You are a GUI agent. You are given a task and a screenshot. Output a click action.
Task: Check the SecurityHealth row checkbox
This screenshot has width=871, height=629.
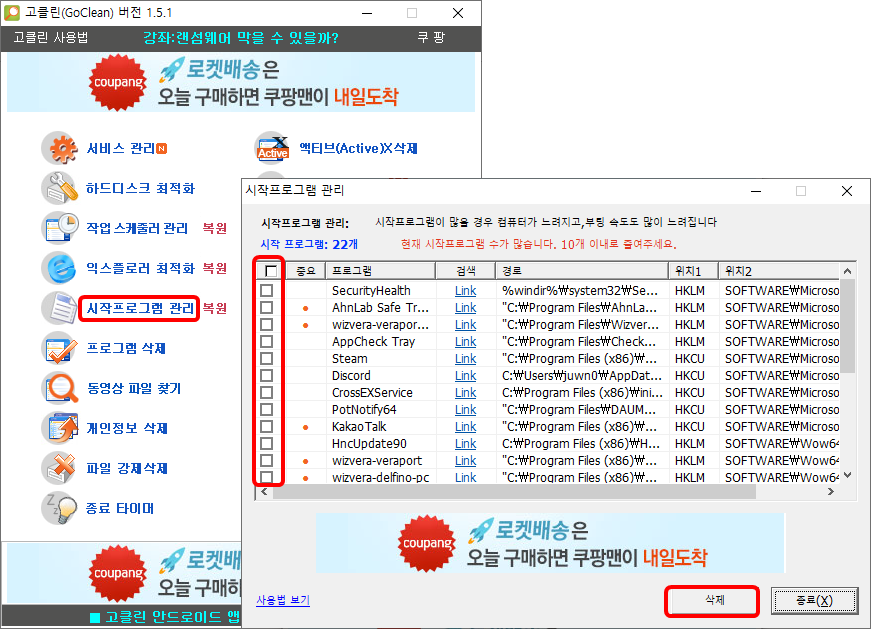[x=267, y=291]
